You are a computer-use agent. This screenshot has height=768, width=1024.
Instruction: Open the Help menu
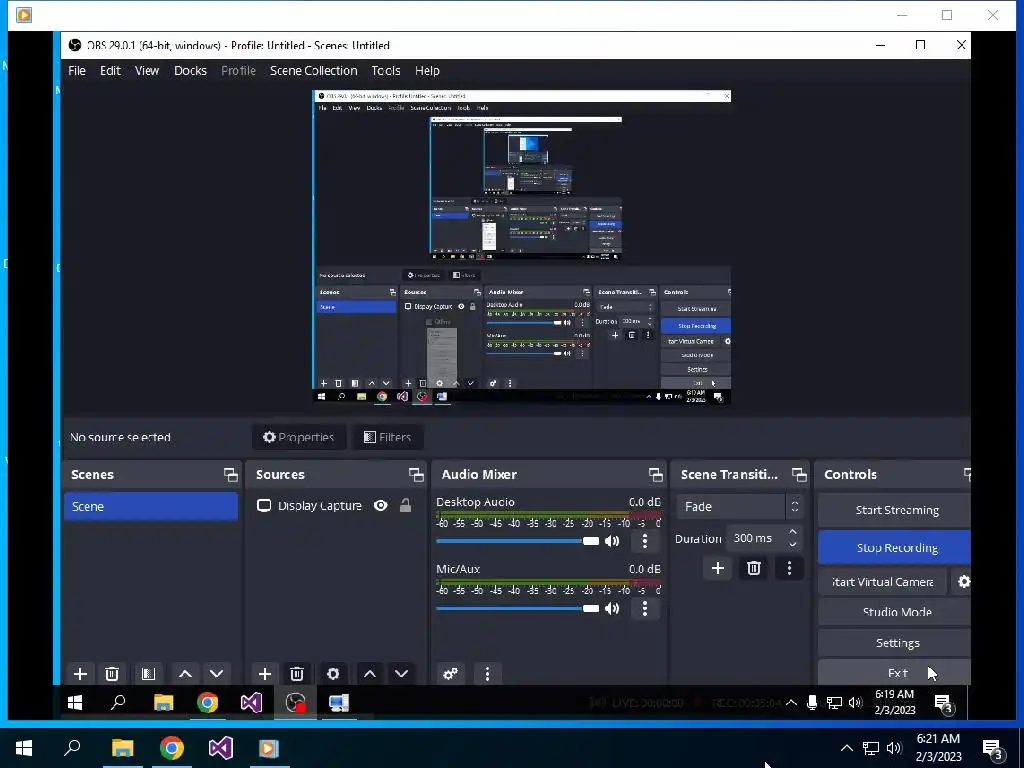pyautogui.click(x=427, y=71)
